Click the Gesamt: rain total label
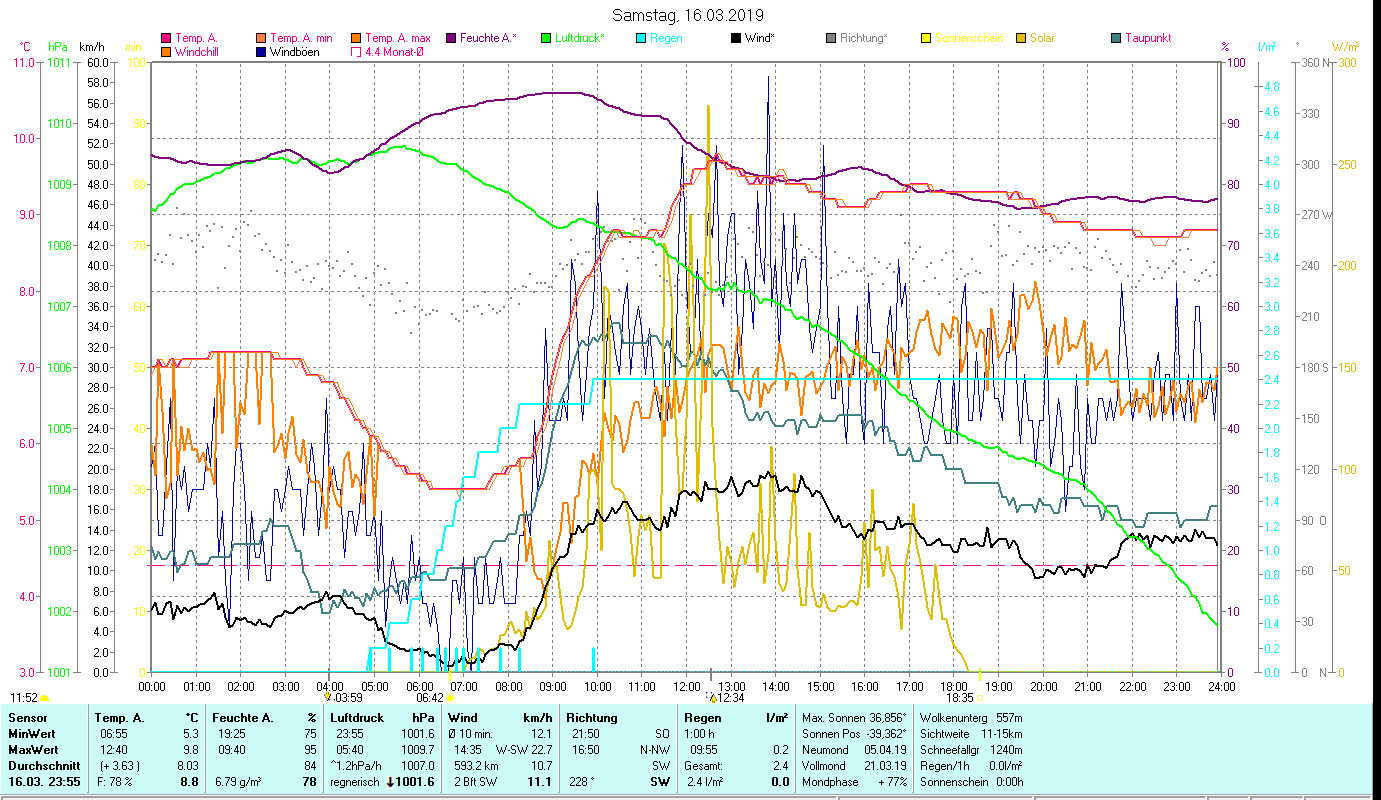 pos(702,766)
